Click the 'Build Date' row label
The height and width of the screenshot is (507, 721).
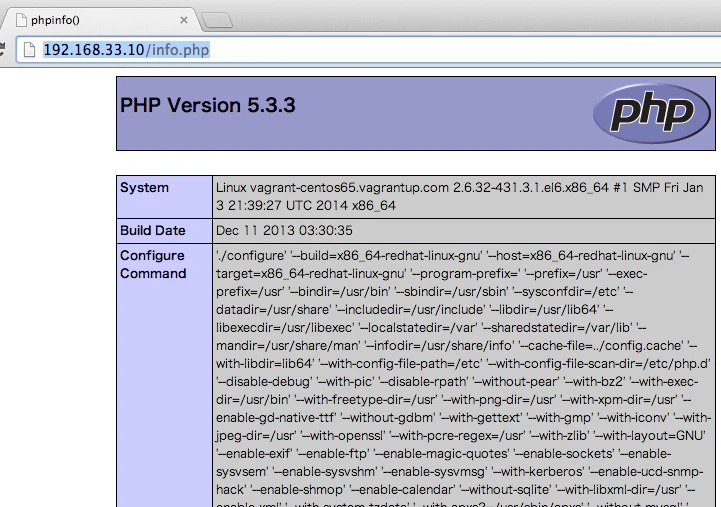coord(153,230)
